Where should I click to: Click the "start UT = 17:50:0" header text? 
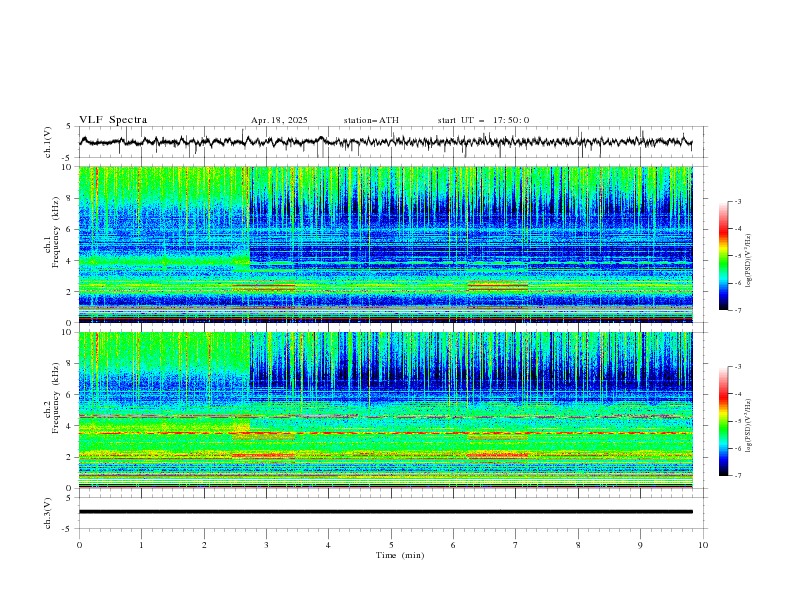tap(483, 120)
